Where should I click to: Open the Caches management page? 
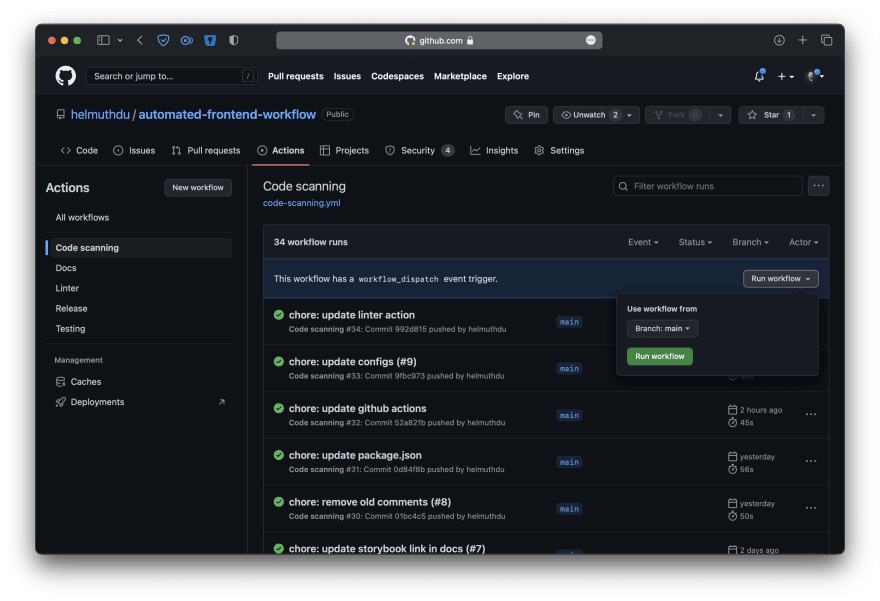coord(86,382)
